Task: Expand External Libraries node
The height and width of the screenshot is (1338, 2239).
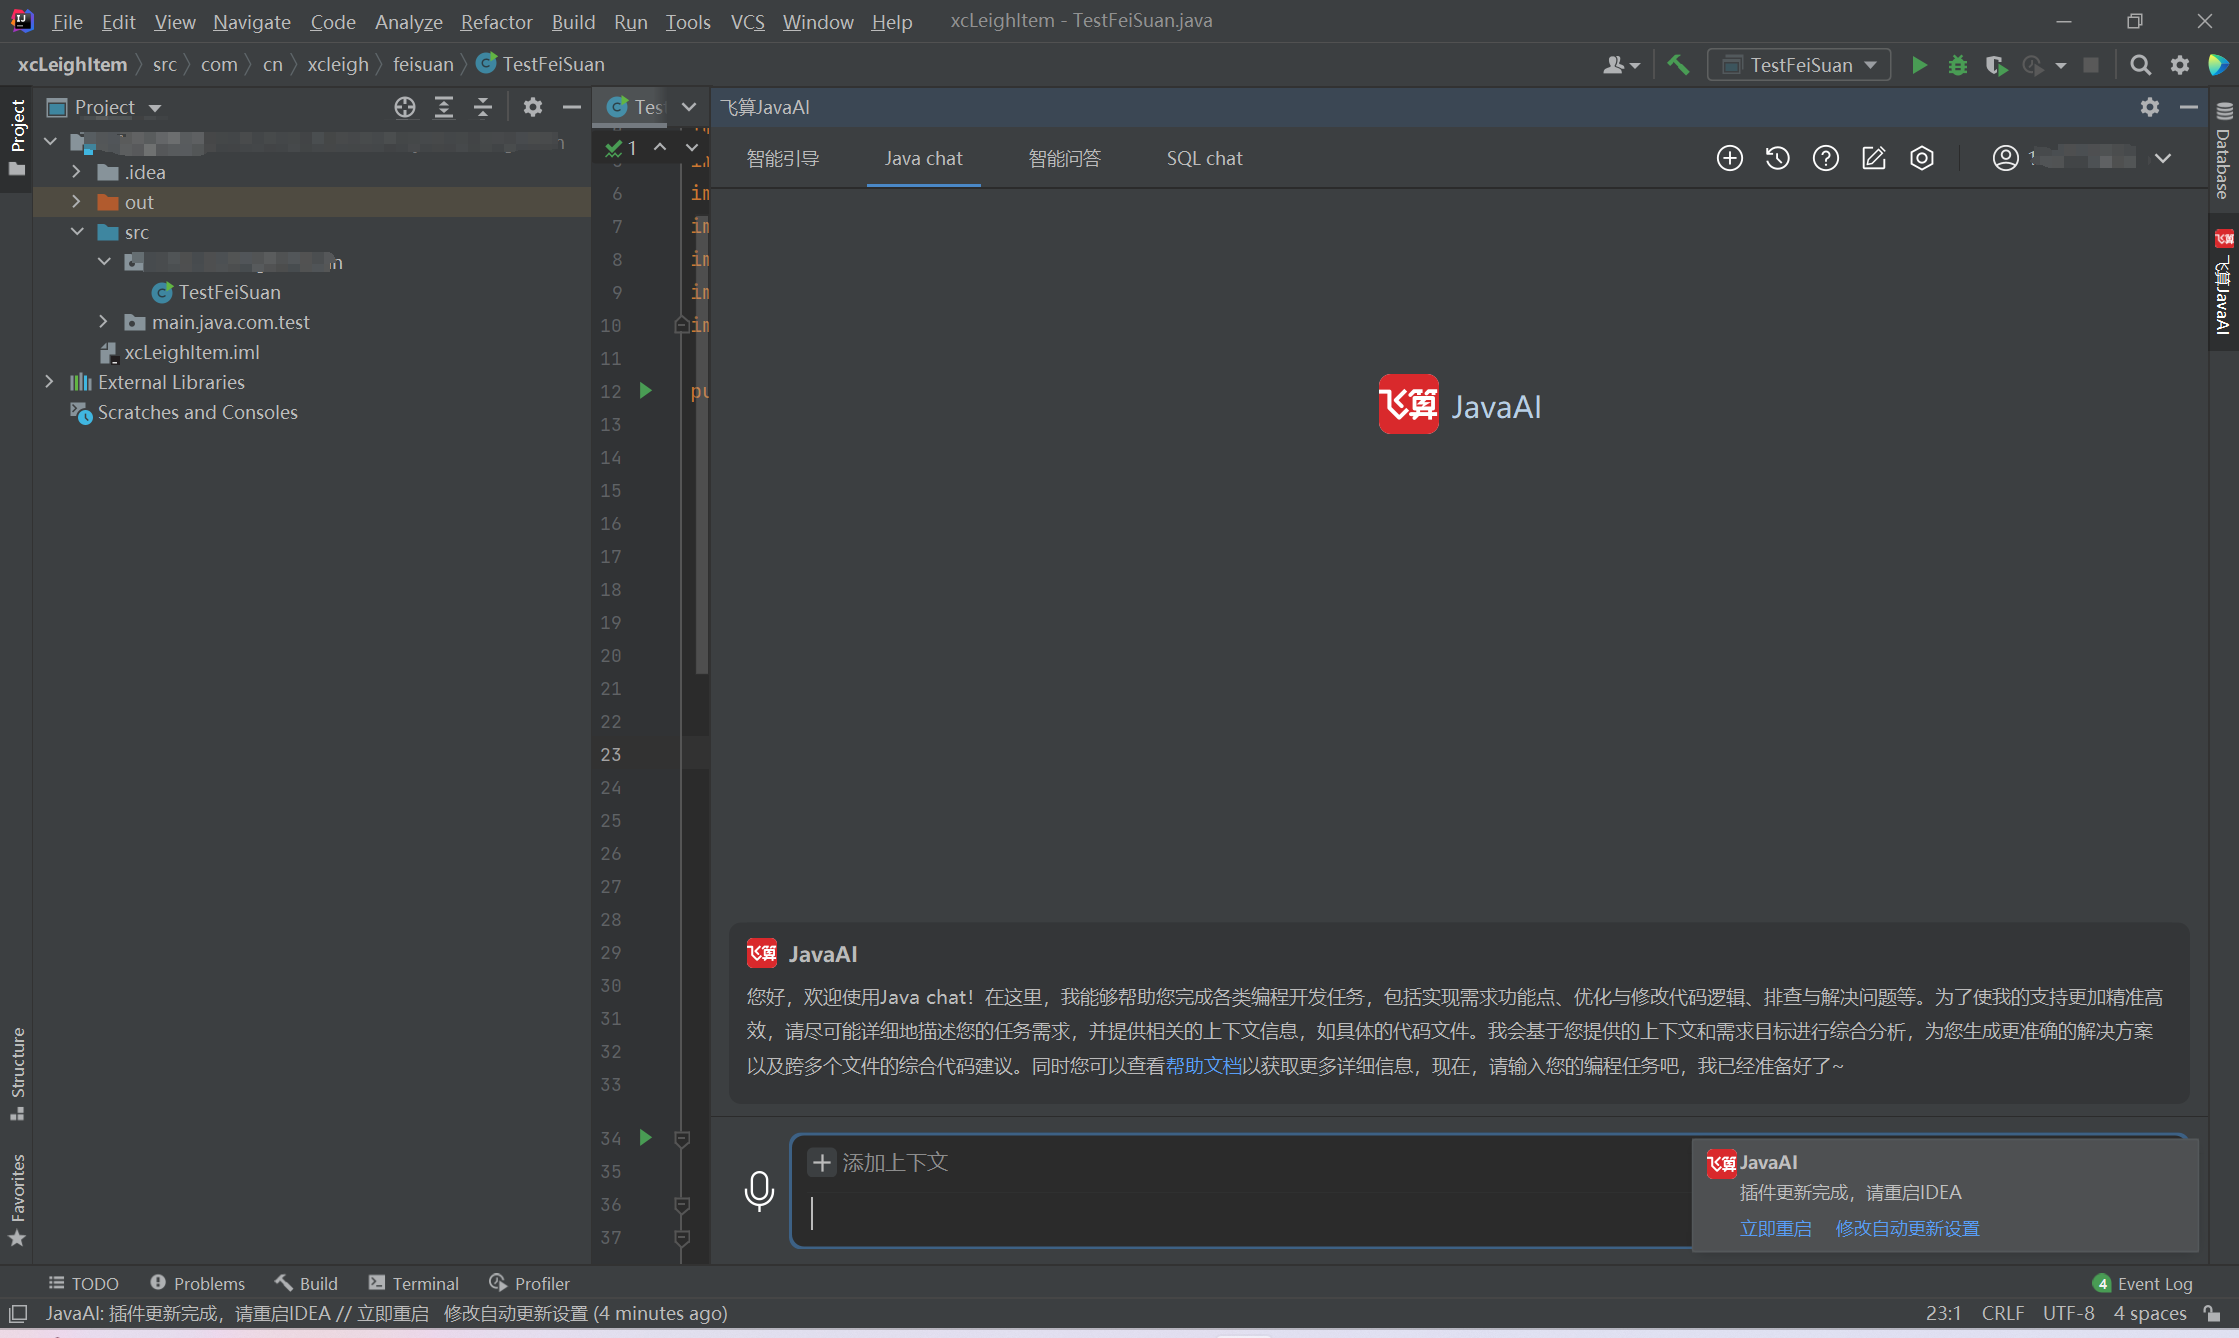Action: click(x=49, y=382)
